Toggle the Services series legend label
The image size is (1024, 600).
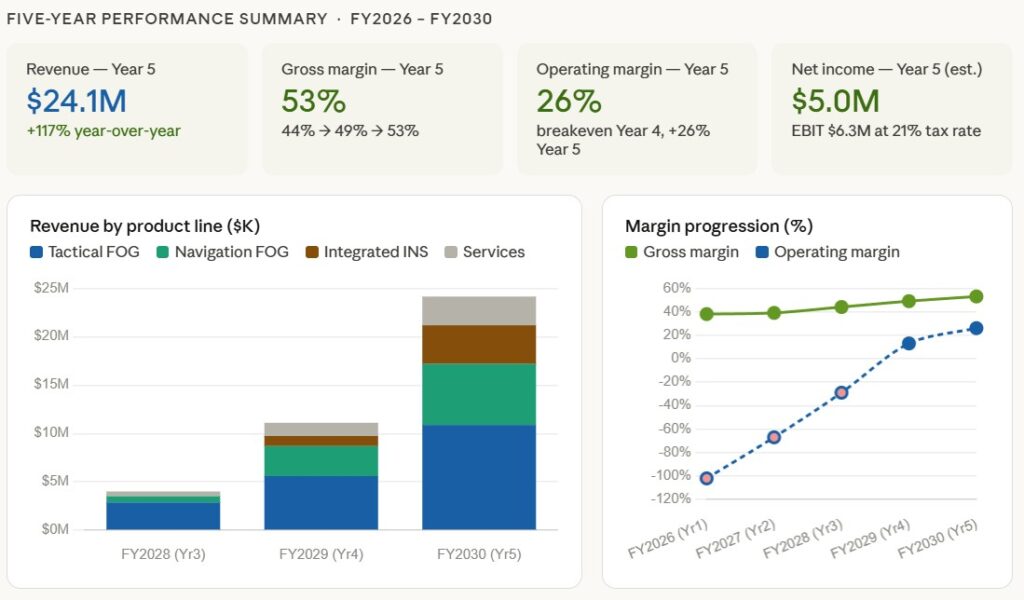point(493,252)
